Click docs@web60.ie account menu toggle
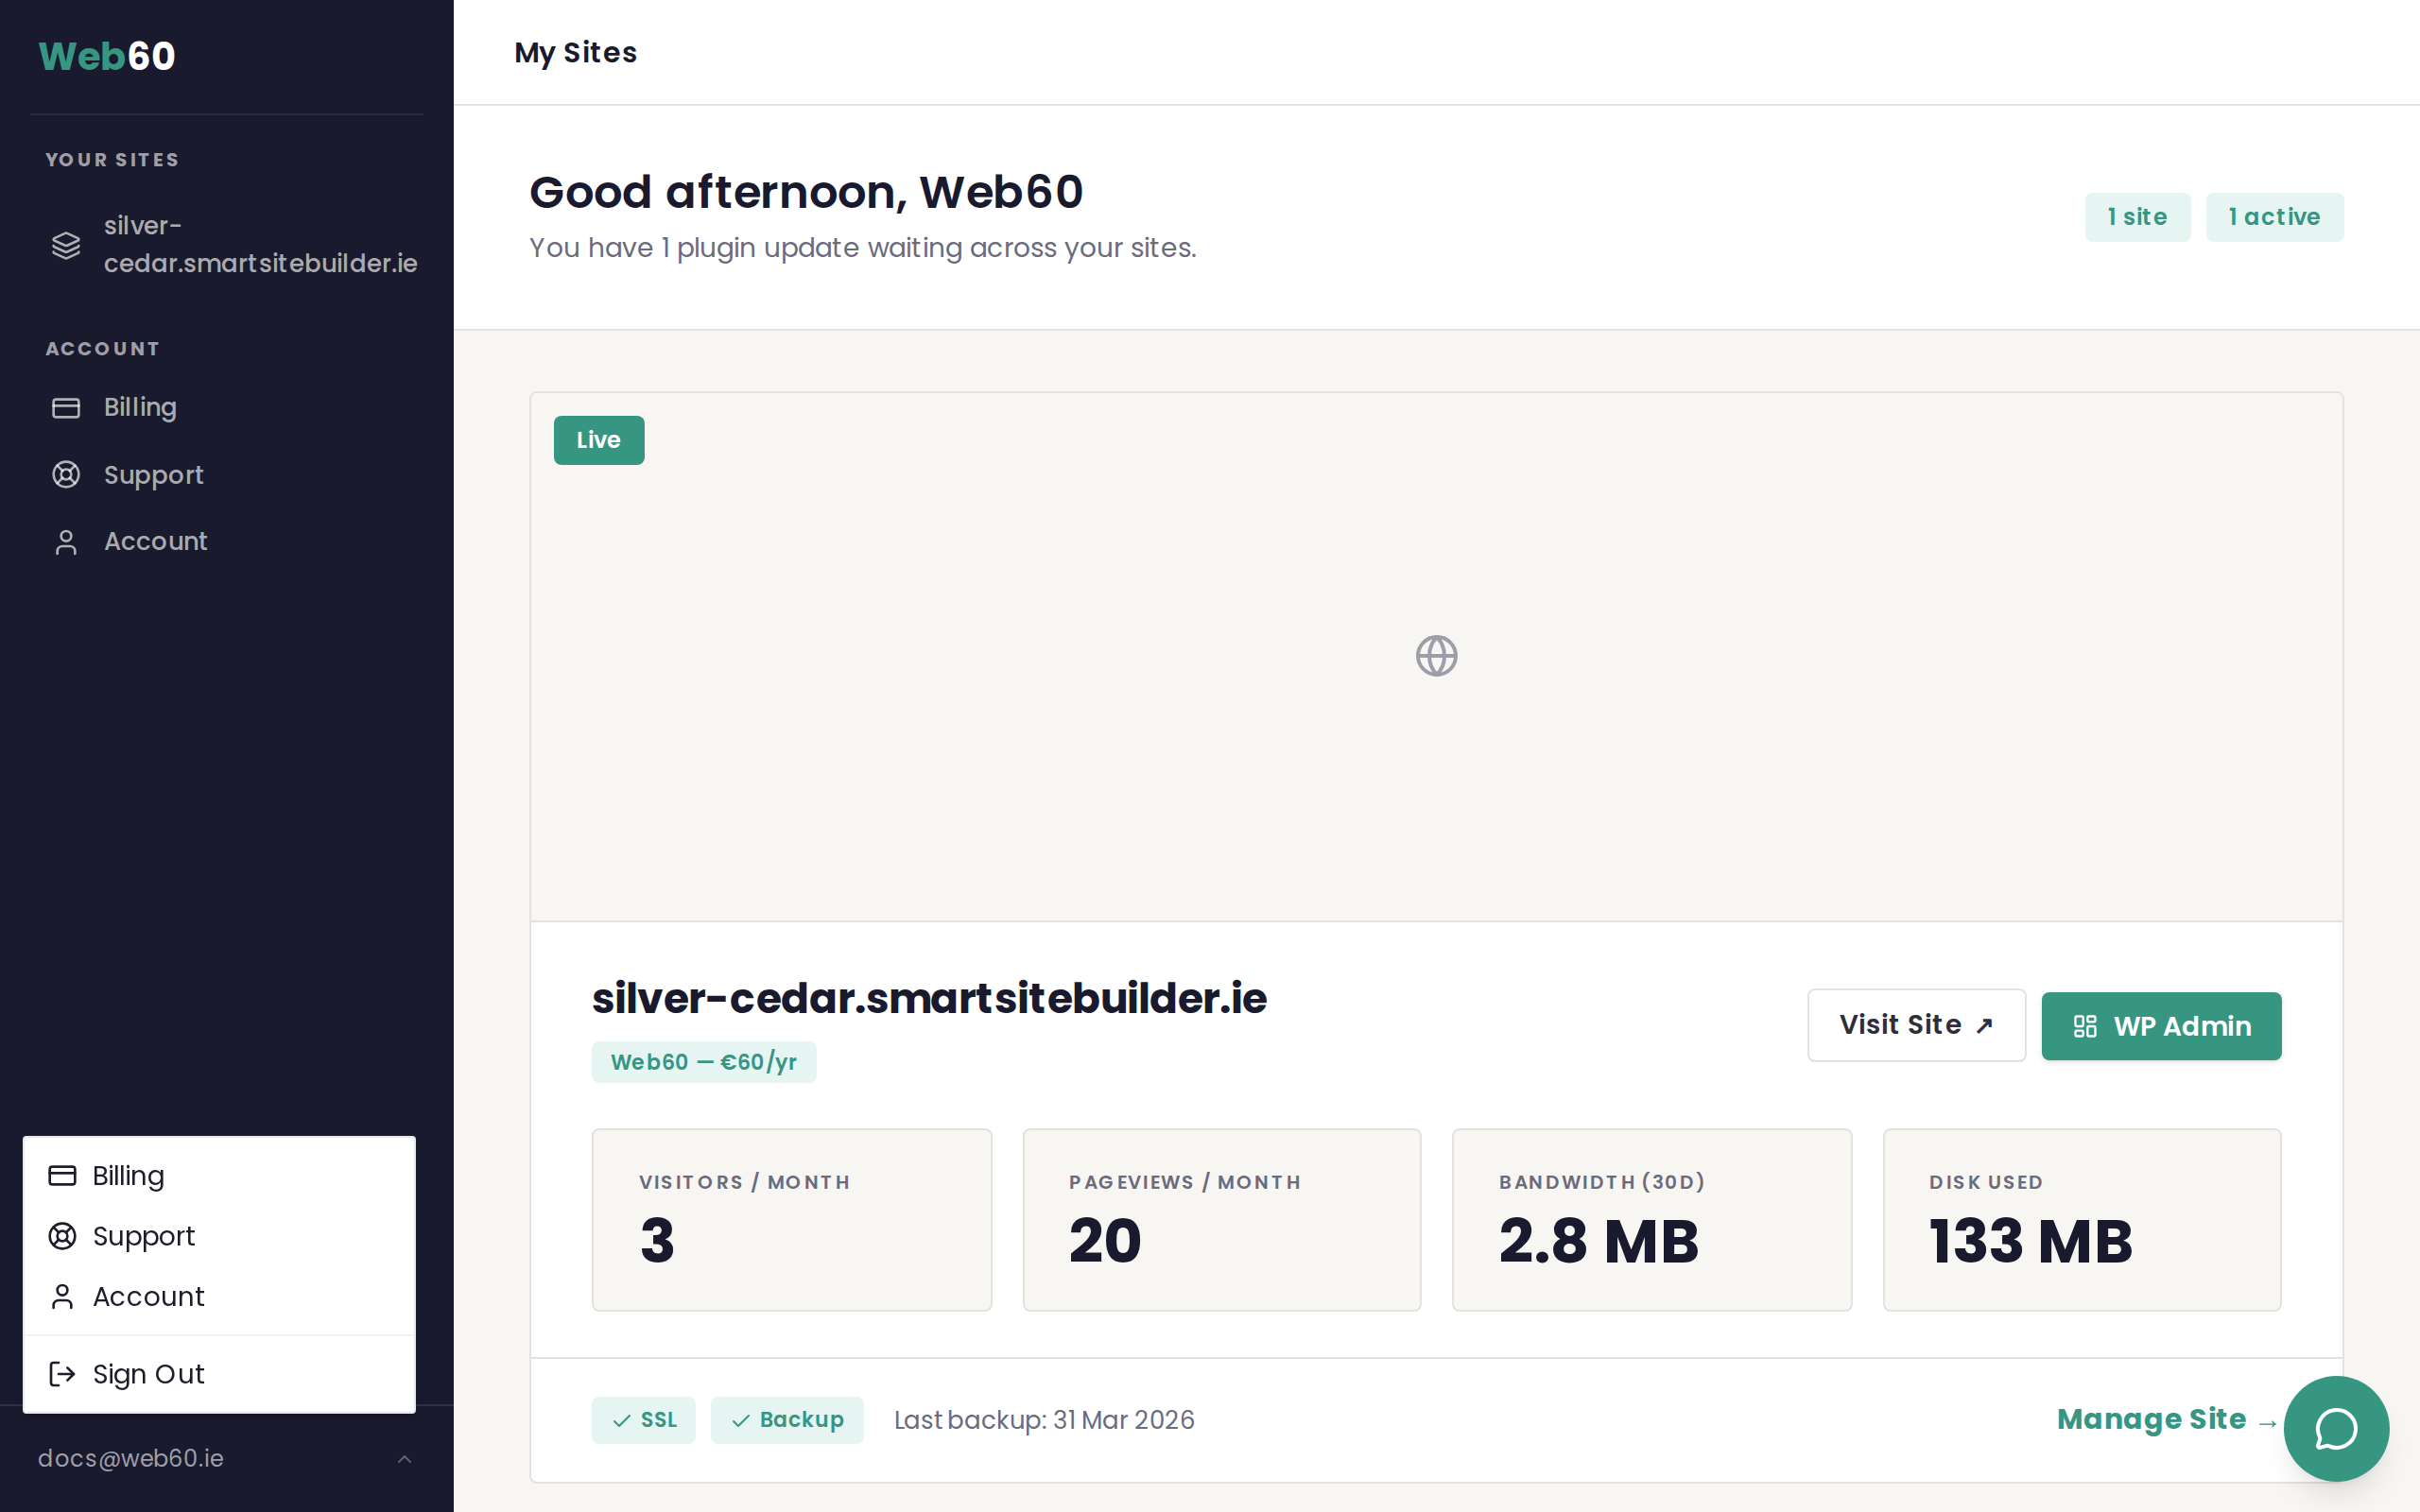Viewport: 2420px width, 1512px height. point(131,1459)
